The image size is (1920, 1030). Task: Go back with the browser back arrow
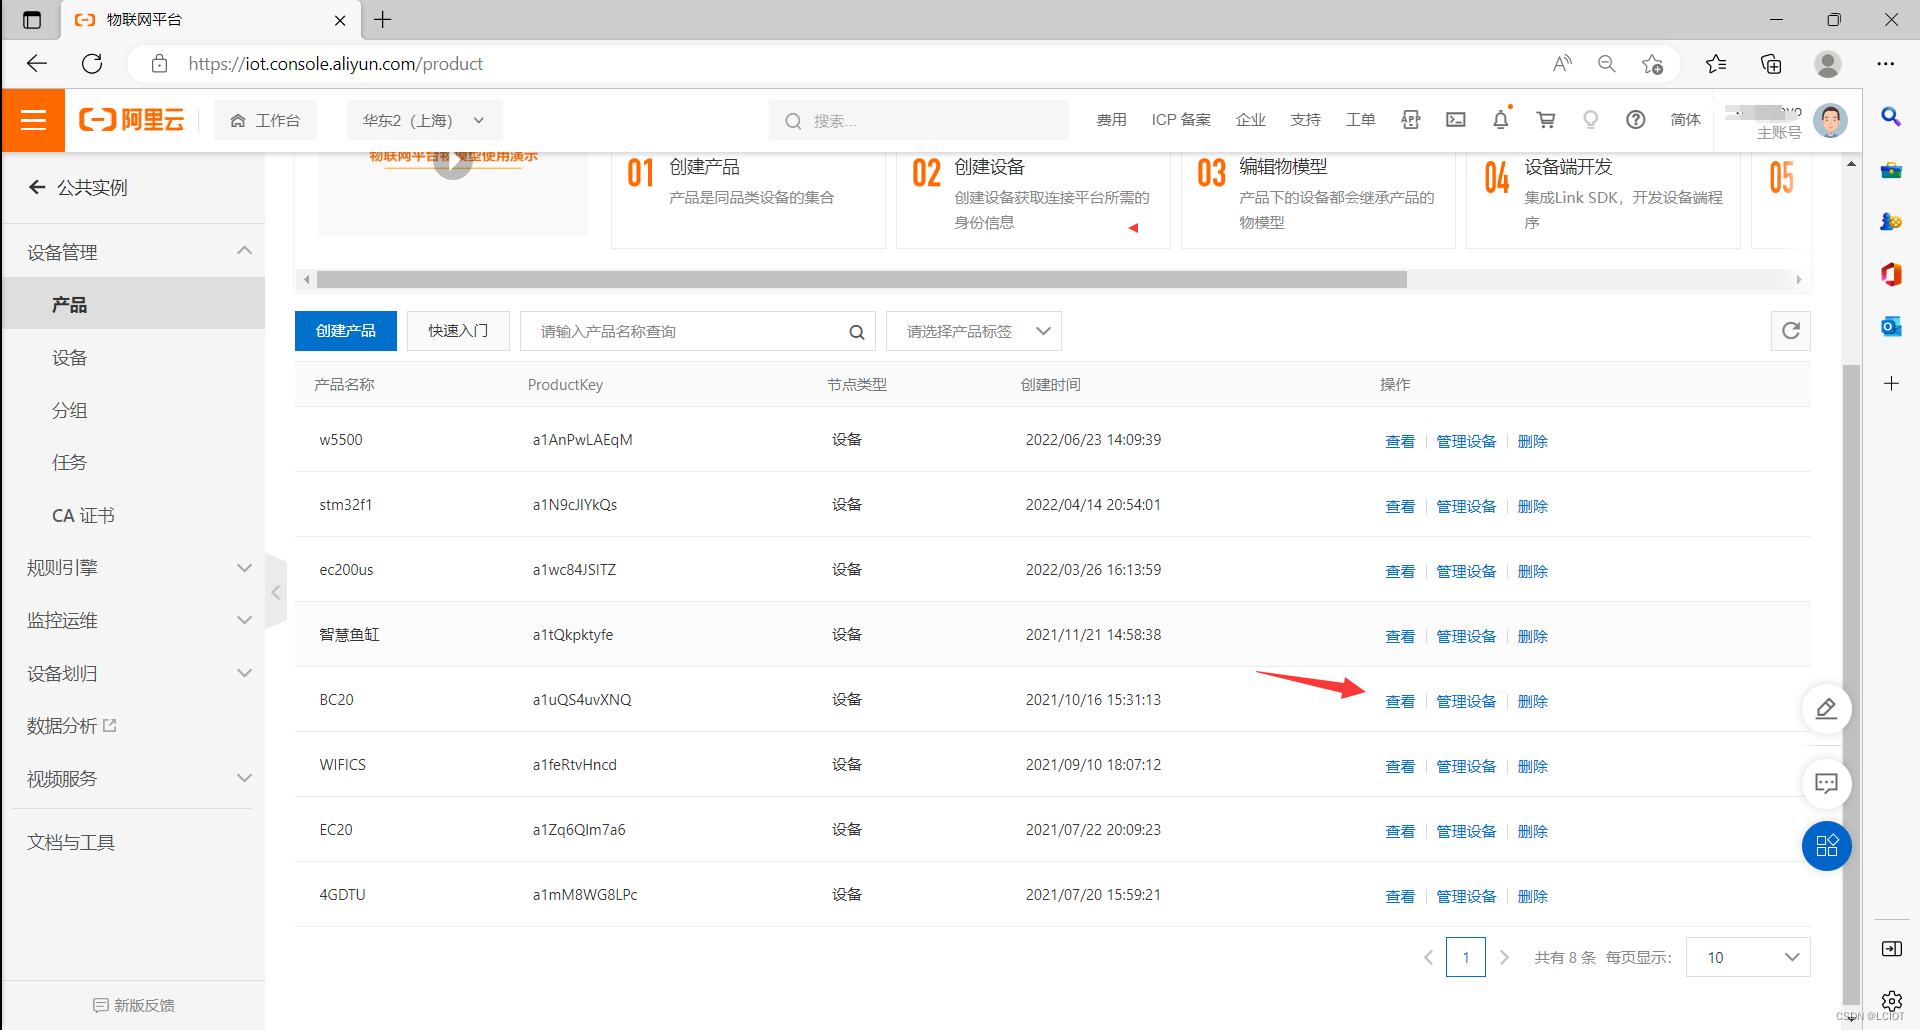tap(37, 64)
